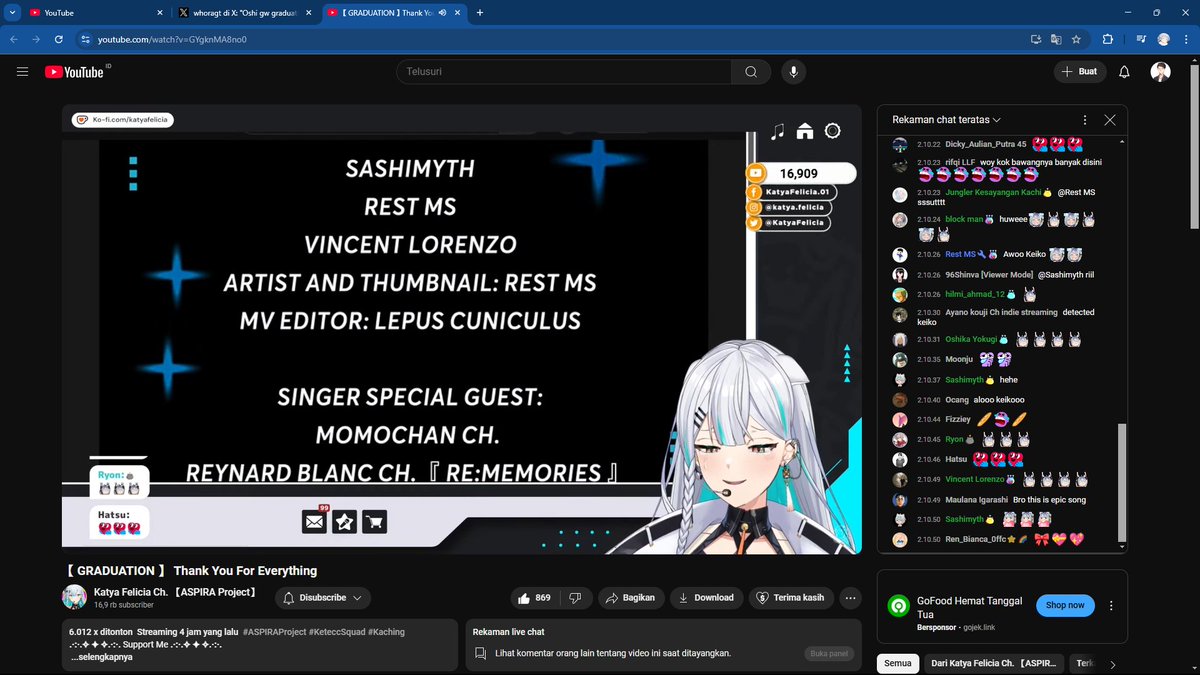
Task: Open the Disubscribe notification dropdown
Action: pyautogui.click(x=322, y=598)
